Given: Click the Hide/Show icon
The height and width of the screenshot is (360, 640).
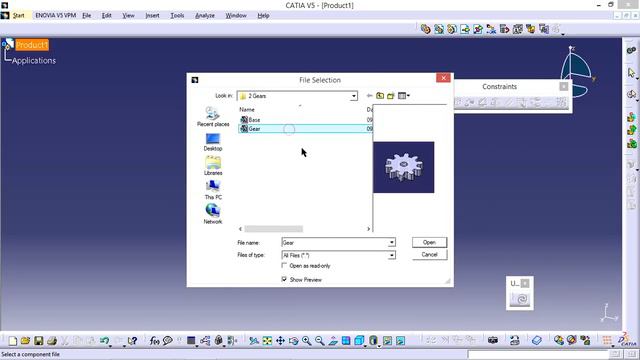Looking at the screenshot, I should pos(387,340).
